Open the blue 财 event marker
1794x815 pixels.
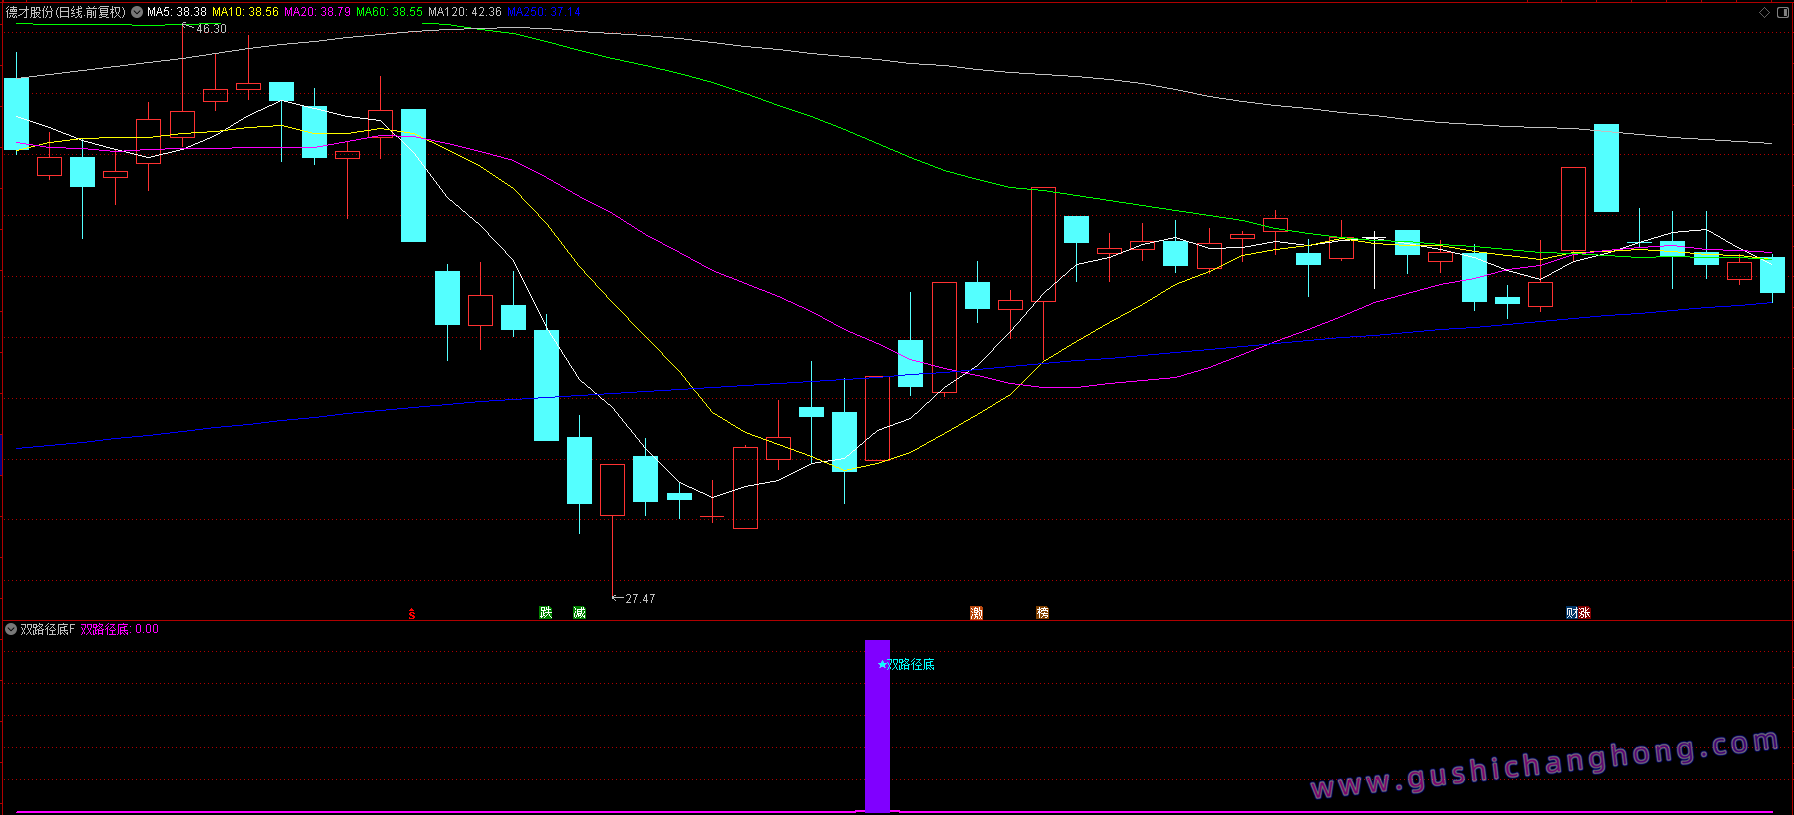click(1572, 613)
